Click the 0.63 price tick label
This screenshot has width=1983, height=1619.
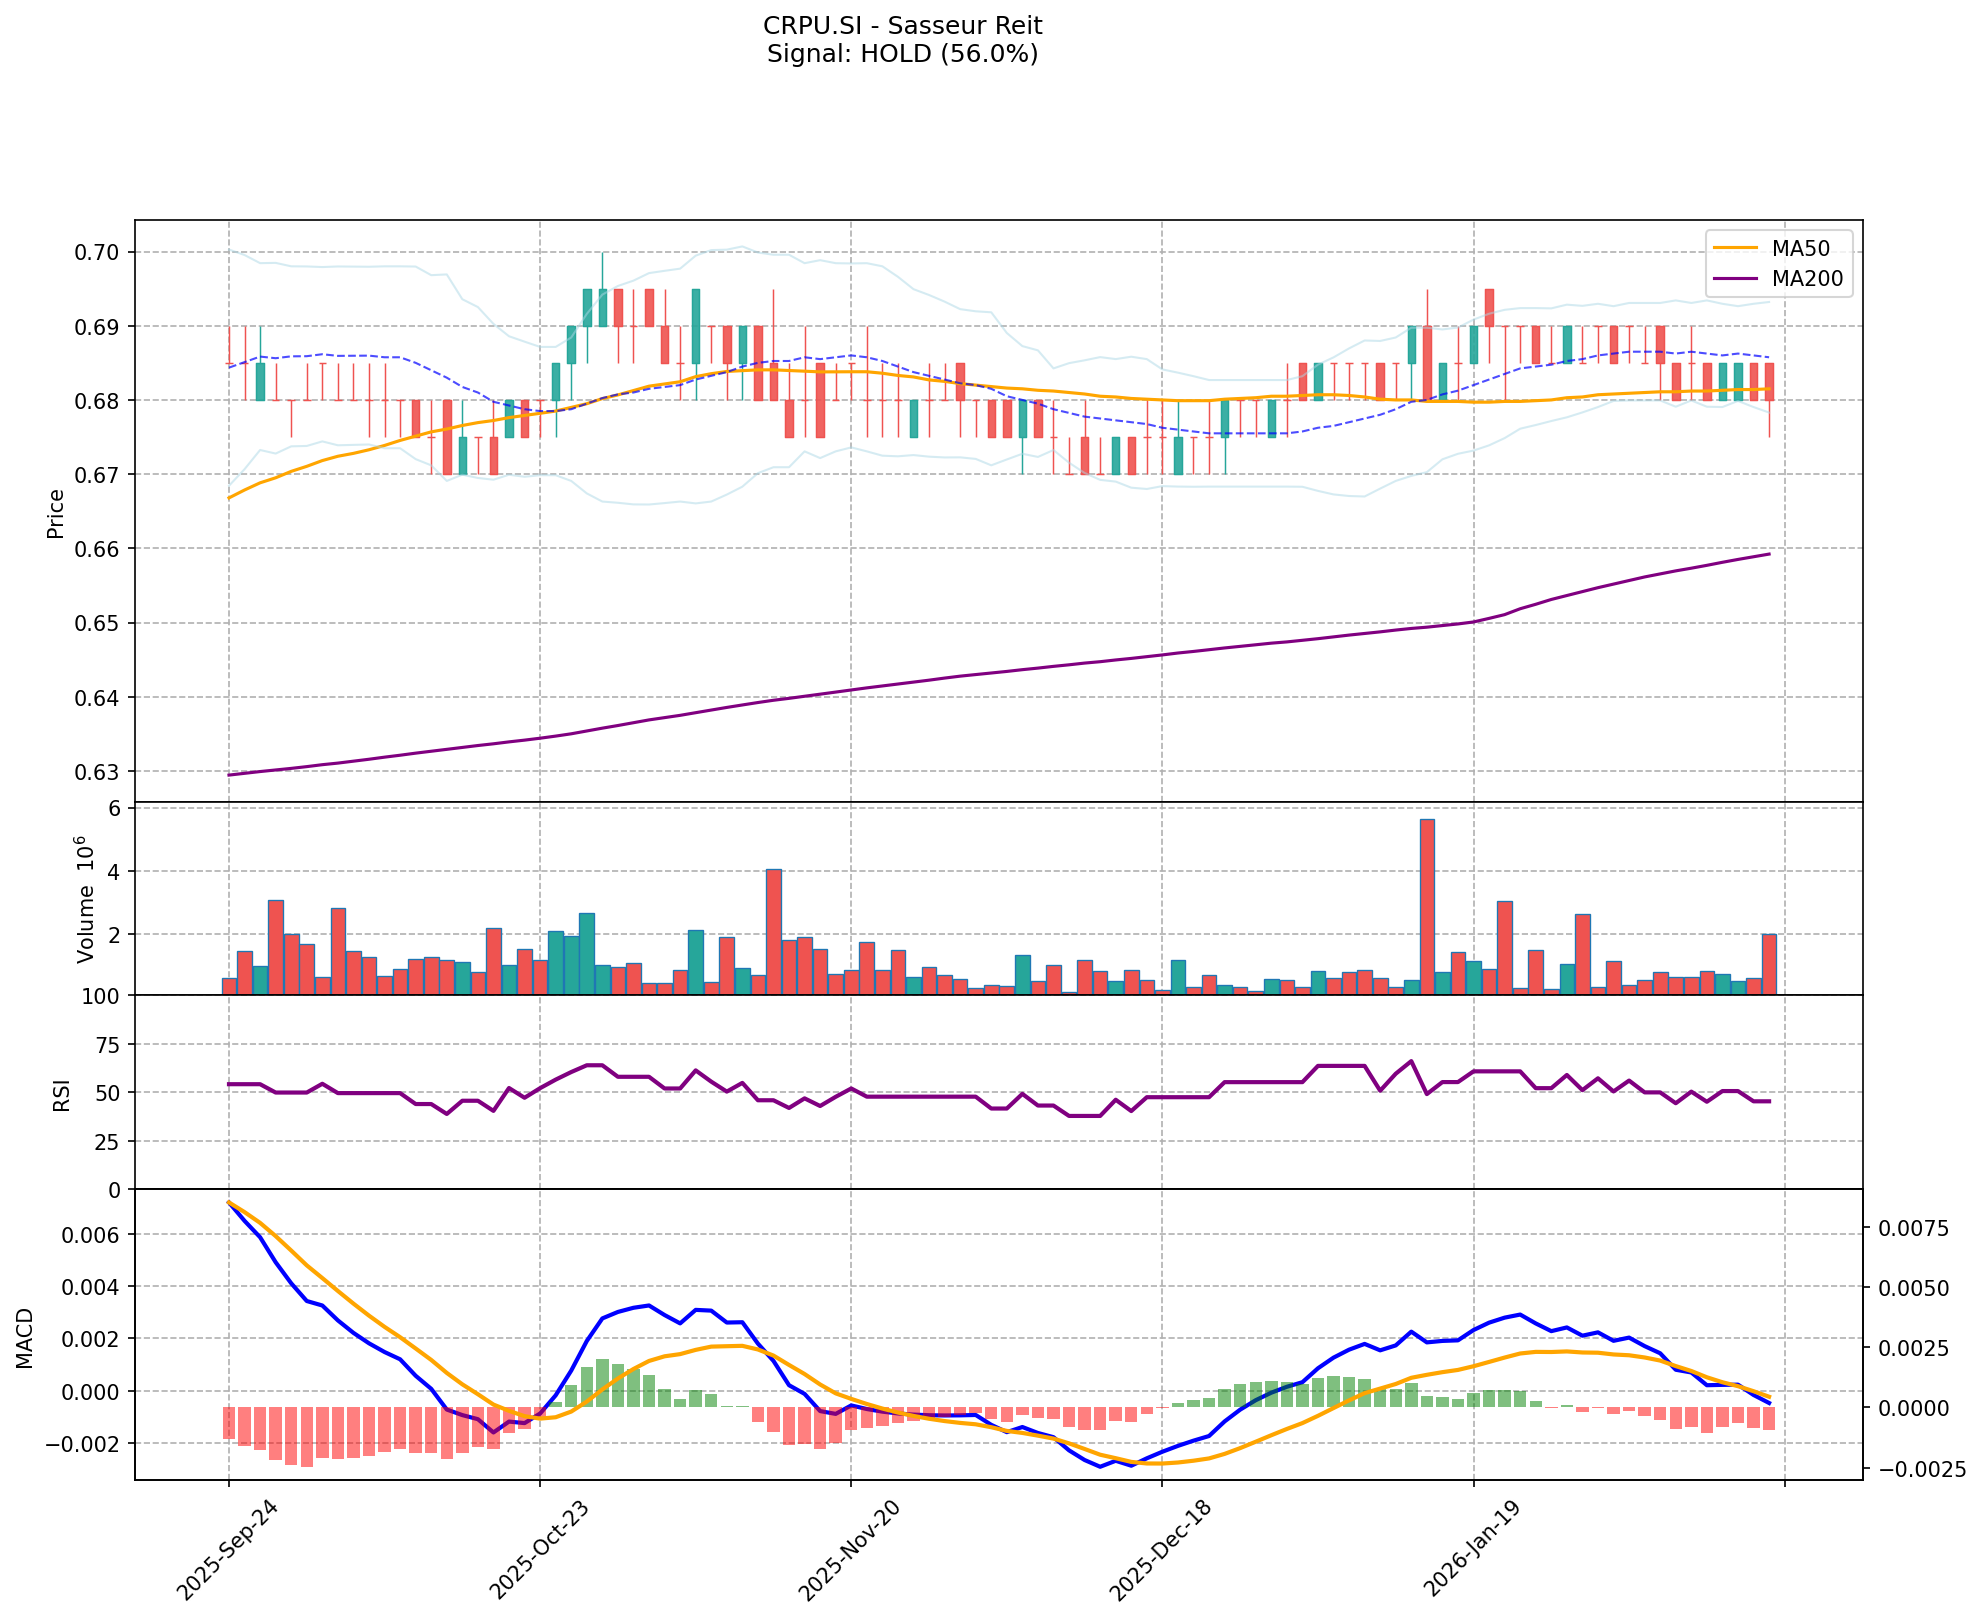pyautogui.click(x=98, y=772)
